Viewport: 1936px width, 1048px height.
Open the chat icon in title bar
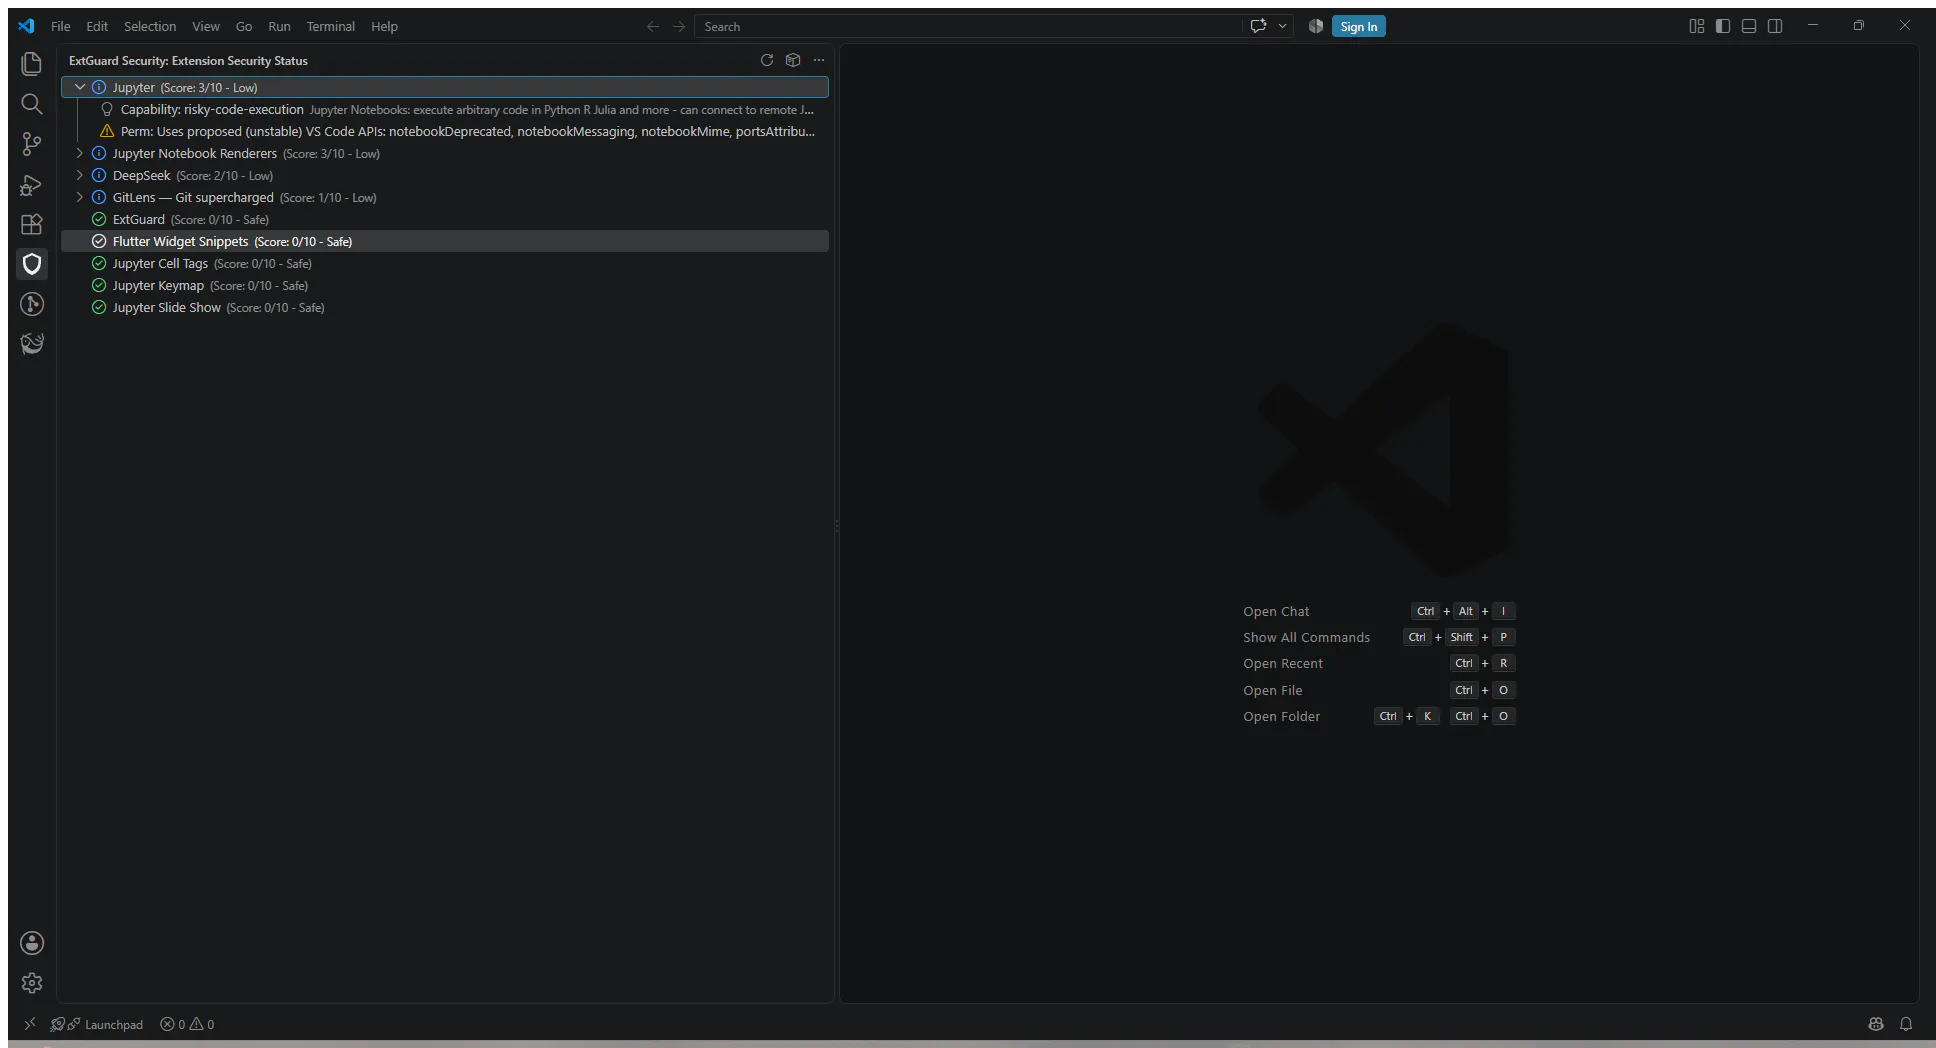1259,26
